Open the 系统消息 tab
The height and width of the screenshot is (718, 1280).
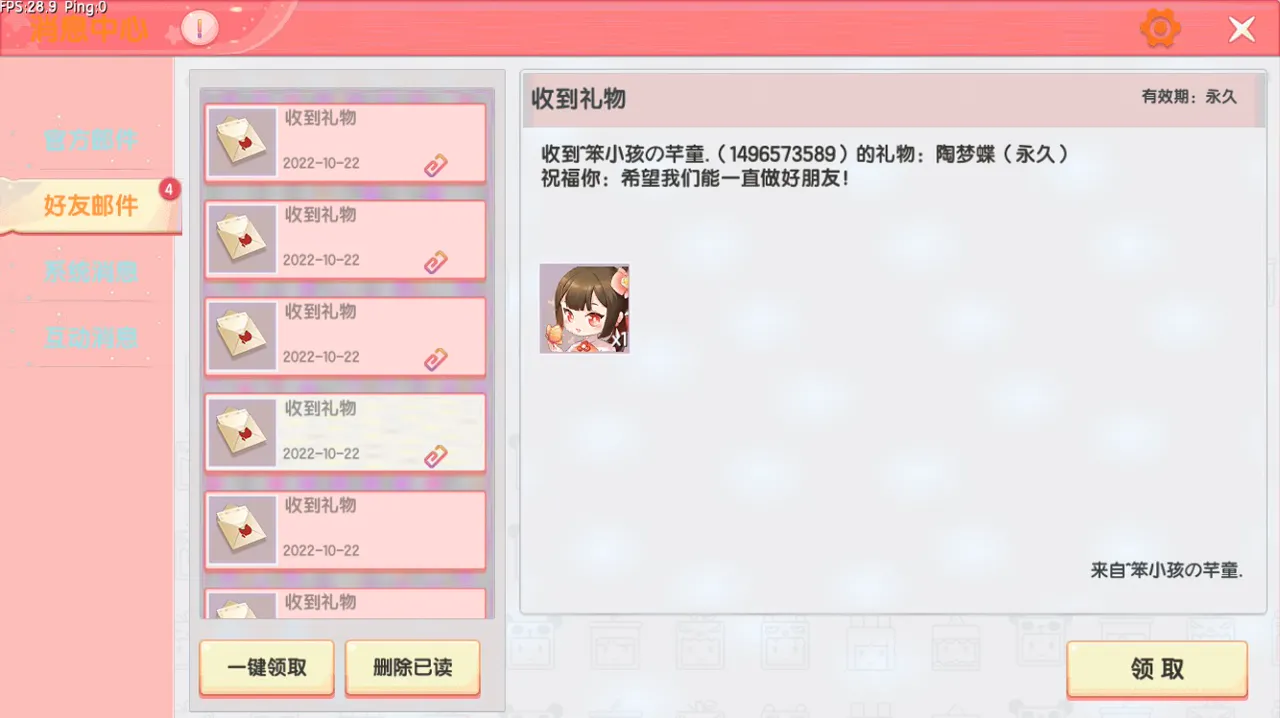click(x=90, y=271)
